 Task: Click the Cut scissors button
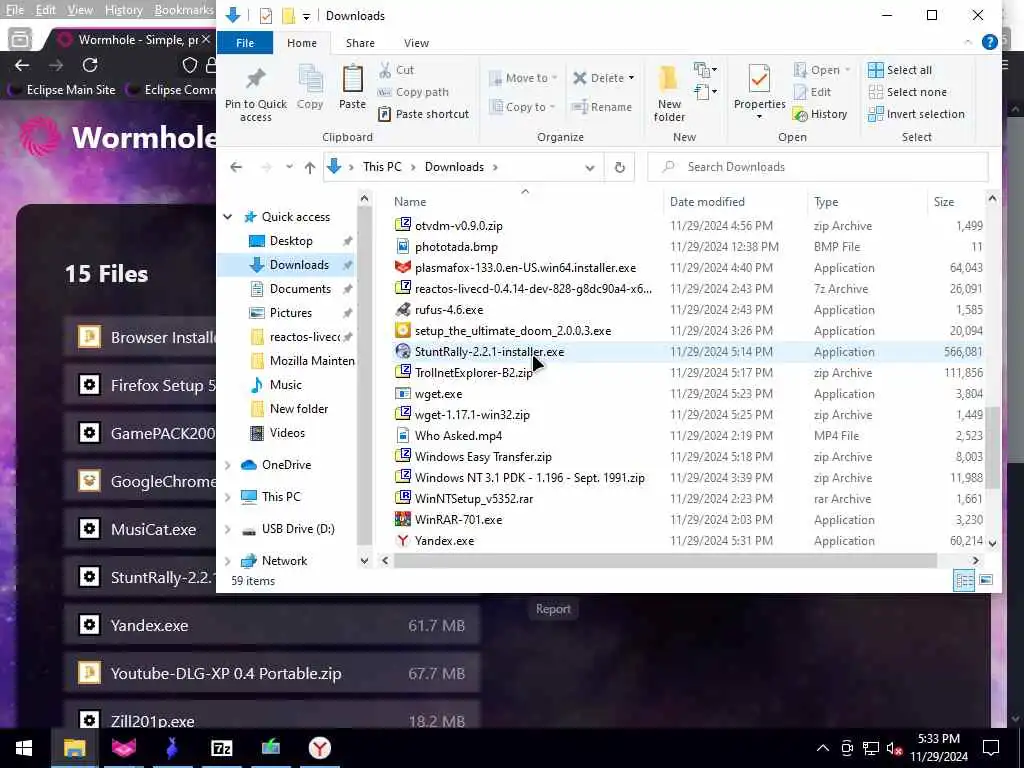click(x=396, y=70)
